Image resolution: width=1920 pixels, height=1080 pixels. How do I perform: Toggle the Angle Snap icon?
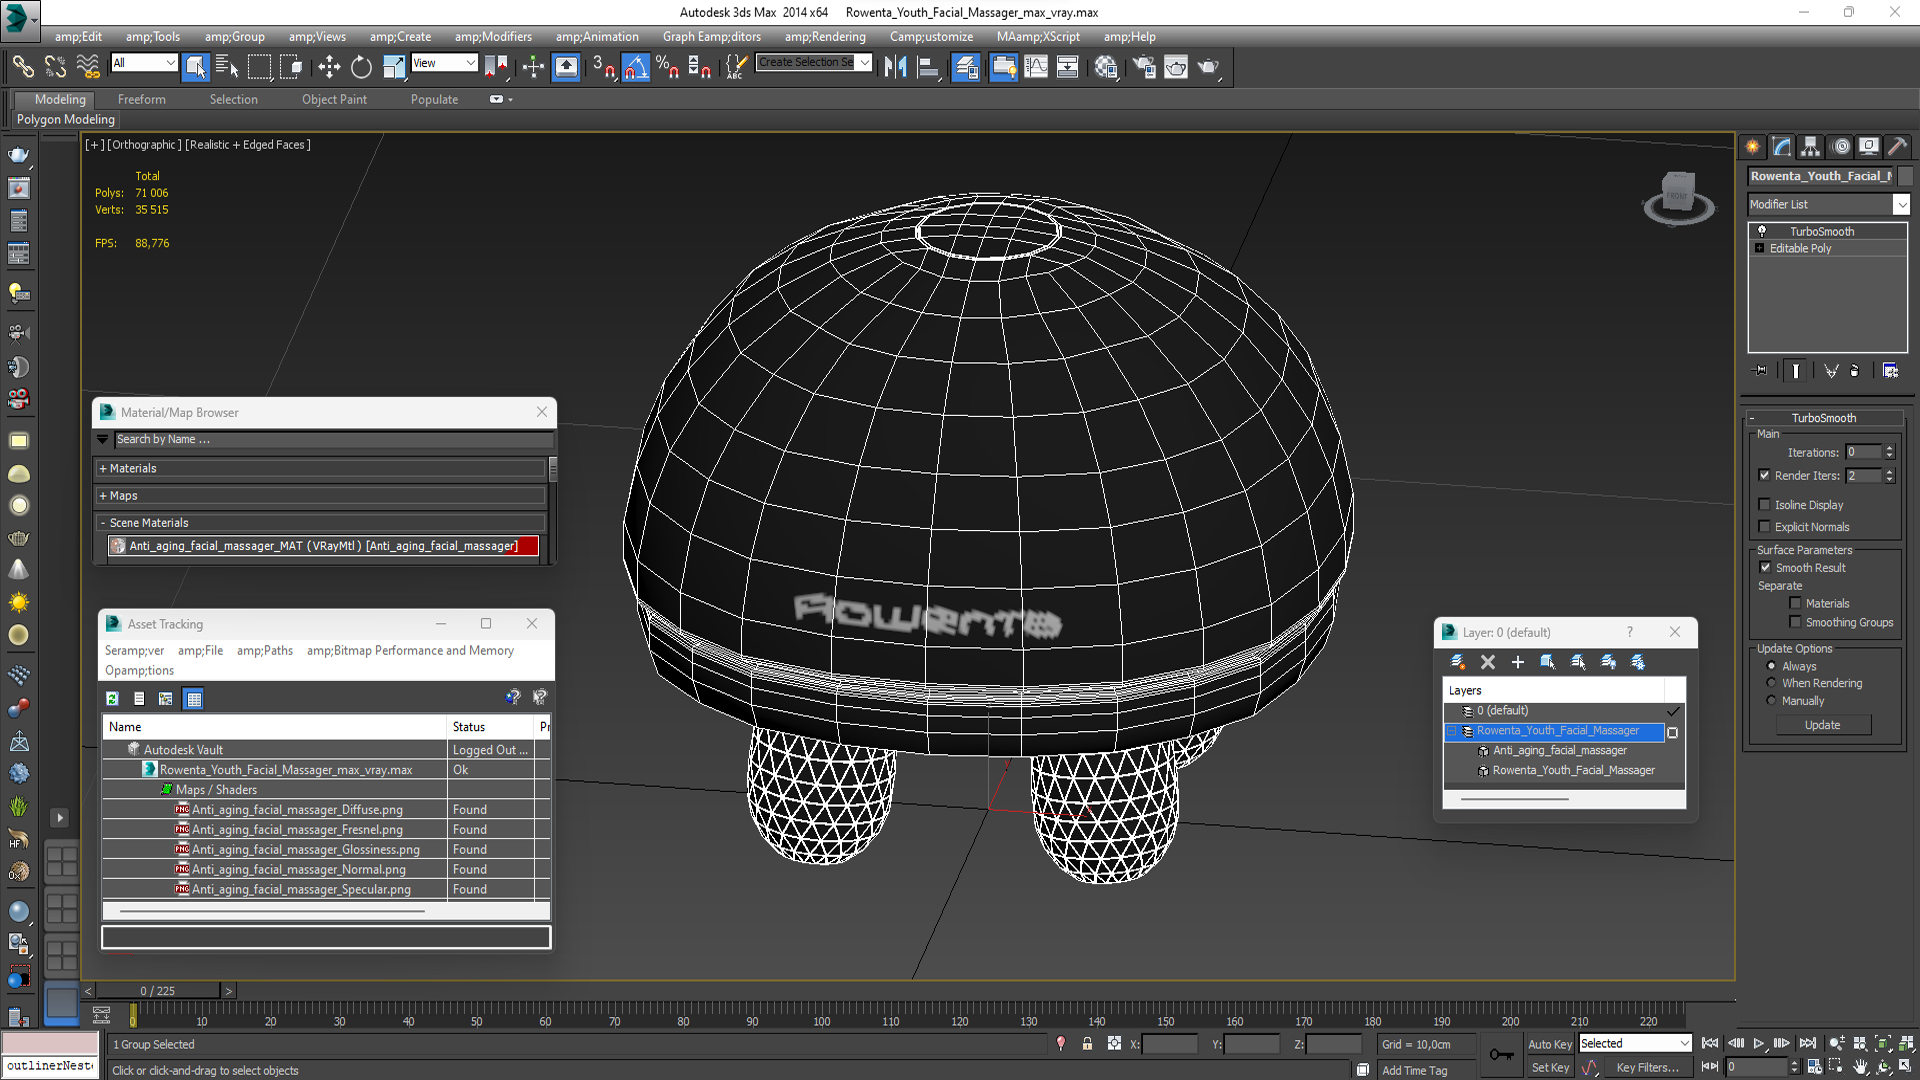pos(635,67)
